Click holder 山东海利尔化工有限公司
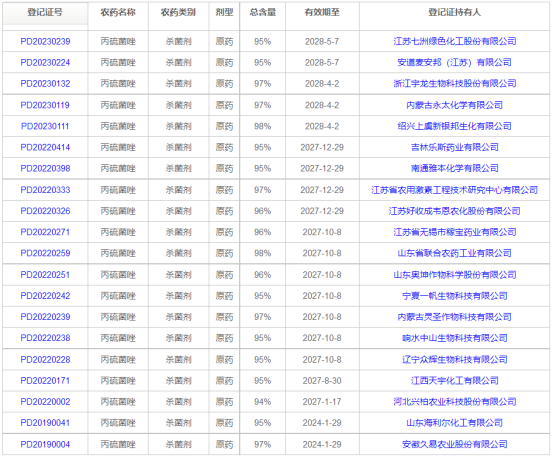Viewport: 554px width, 458px height. coord(455,423)
